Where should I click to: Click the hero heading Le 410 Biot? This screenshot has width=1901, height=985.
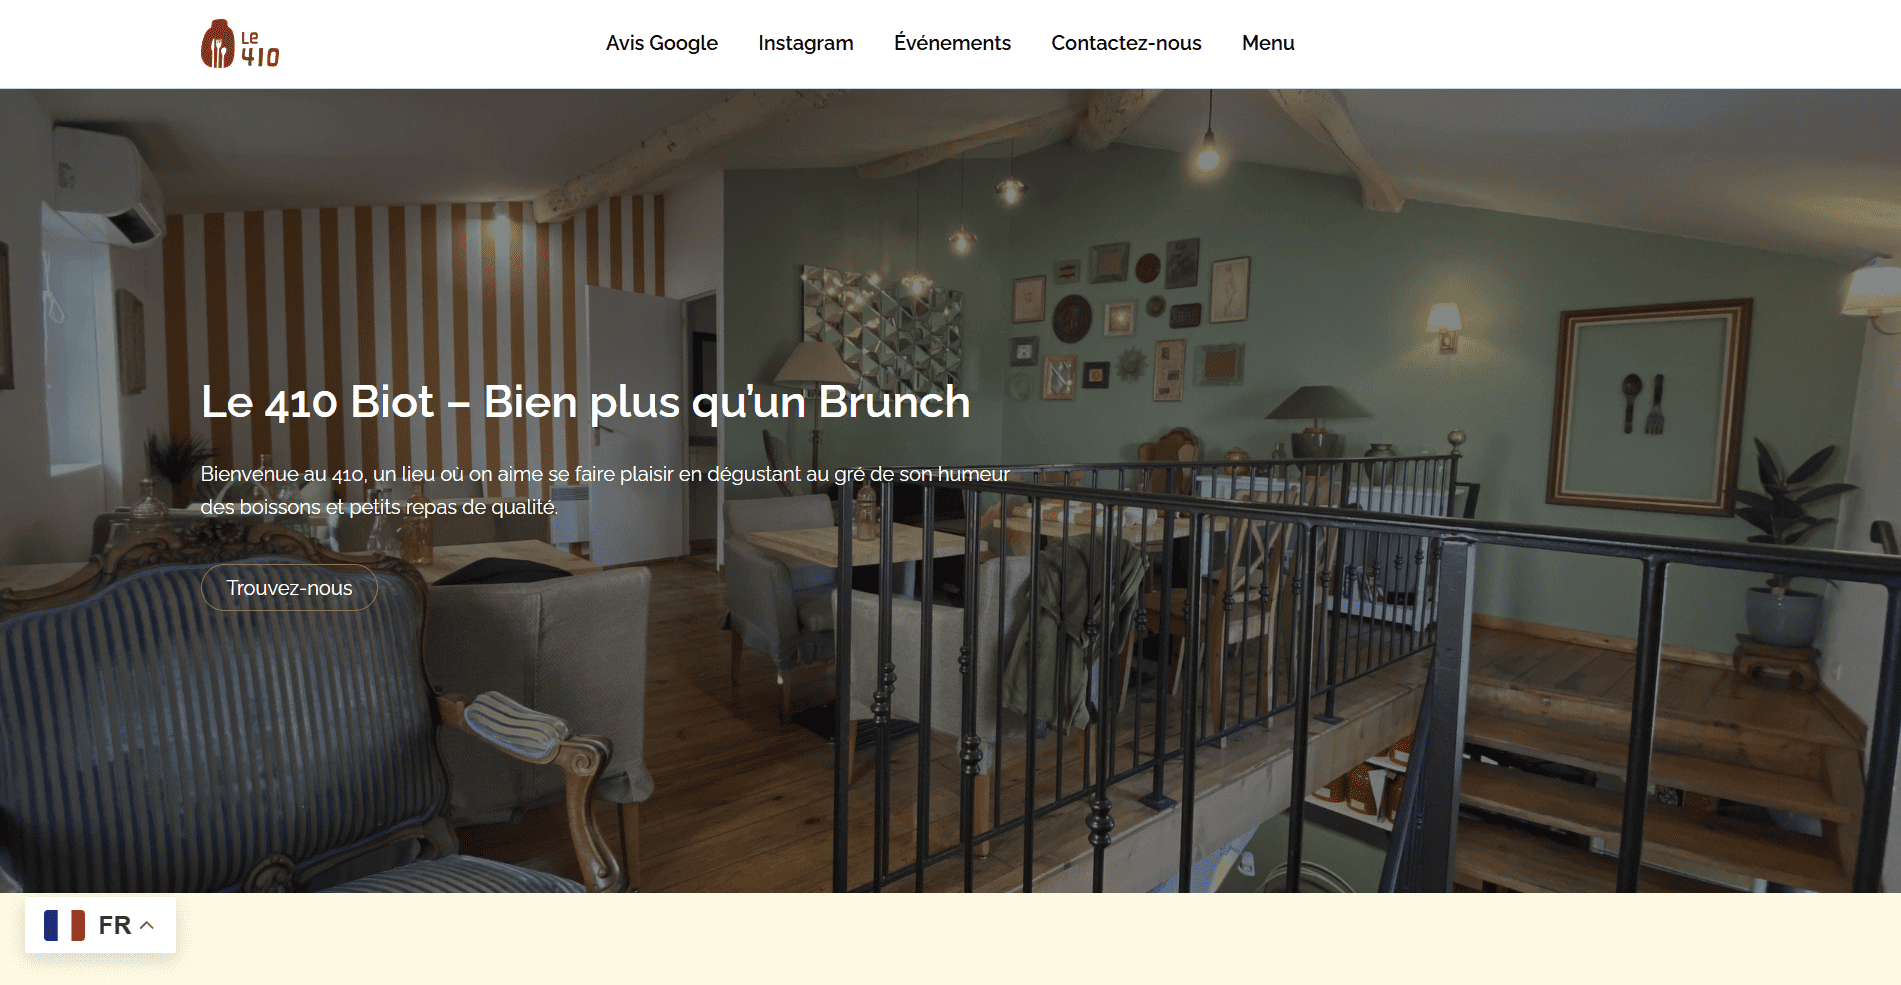(x=585, y=402)
